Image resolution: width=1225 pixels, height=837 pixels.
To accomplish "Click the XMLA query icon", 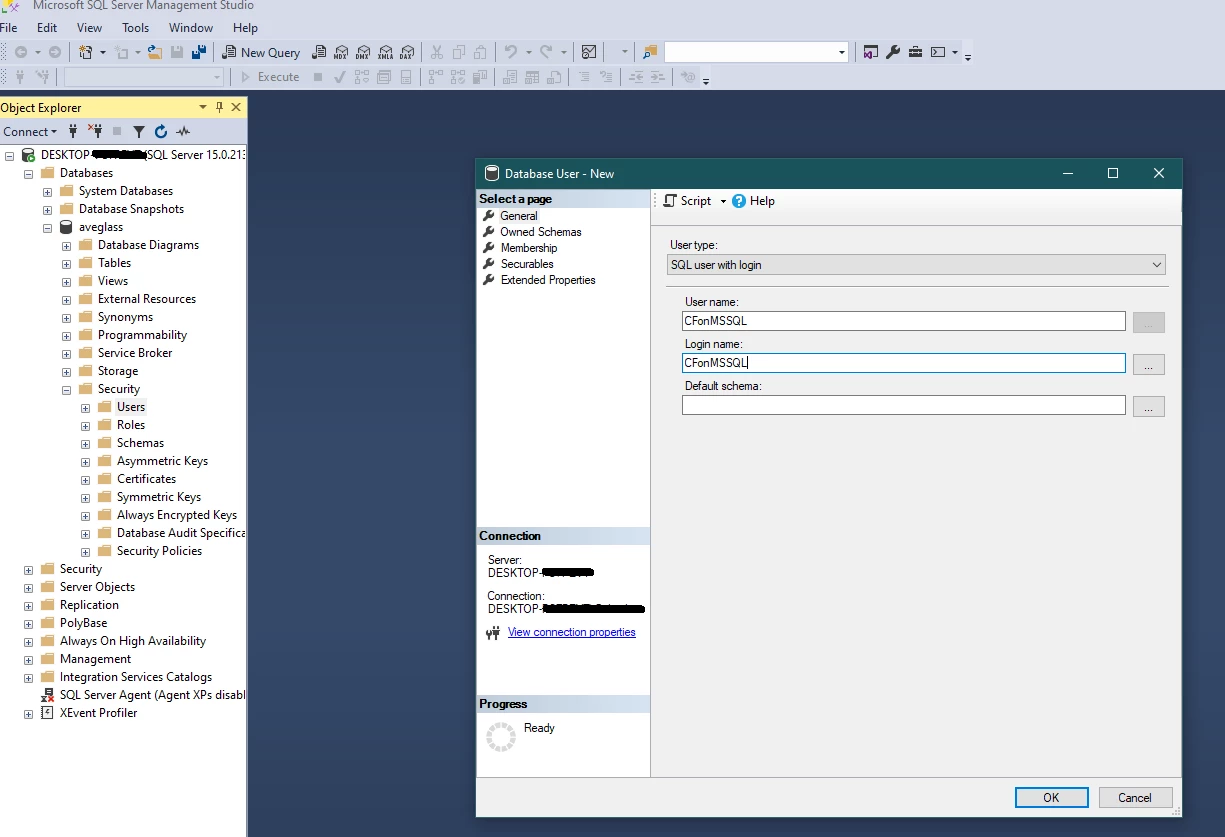I will [385, 52].
